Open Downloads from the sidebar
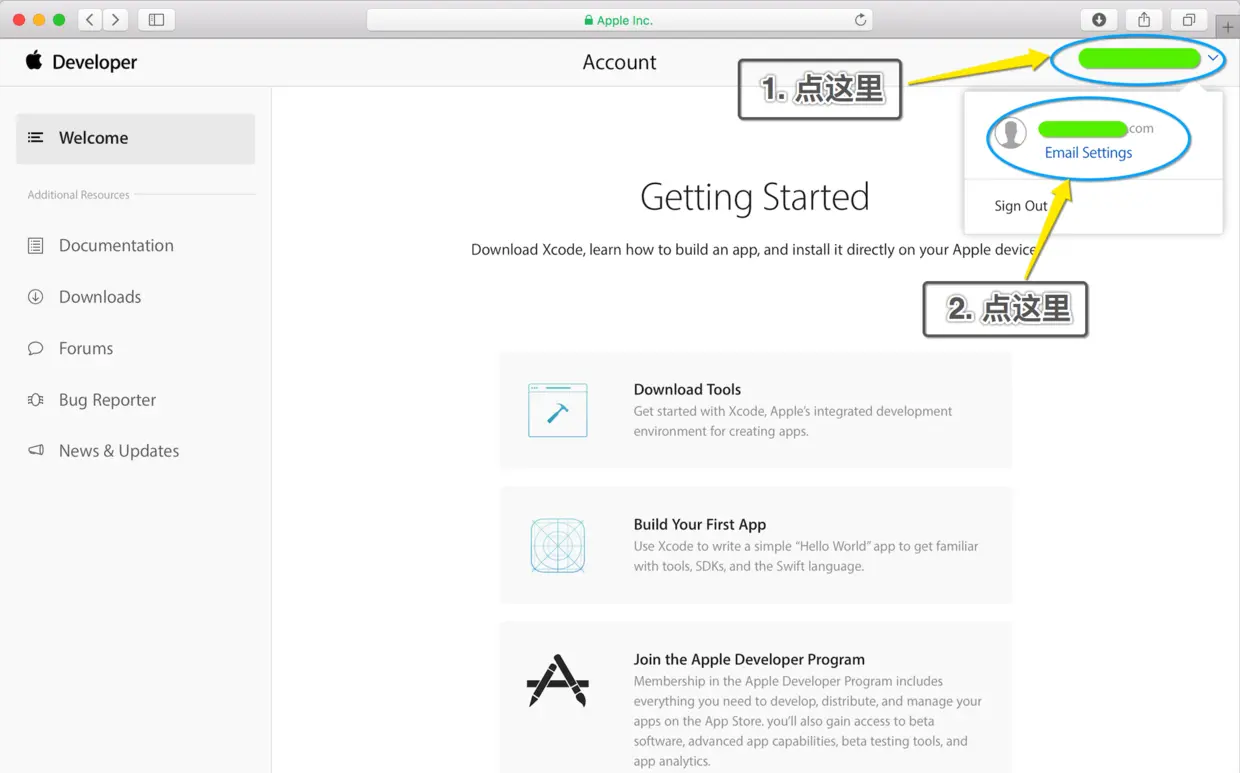1240x773 pixels. (100, 297)
